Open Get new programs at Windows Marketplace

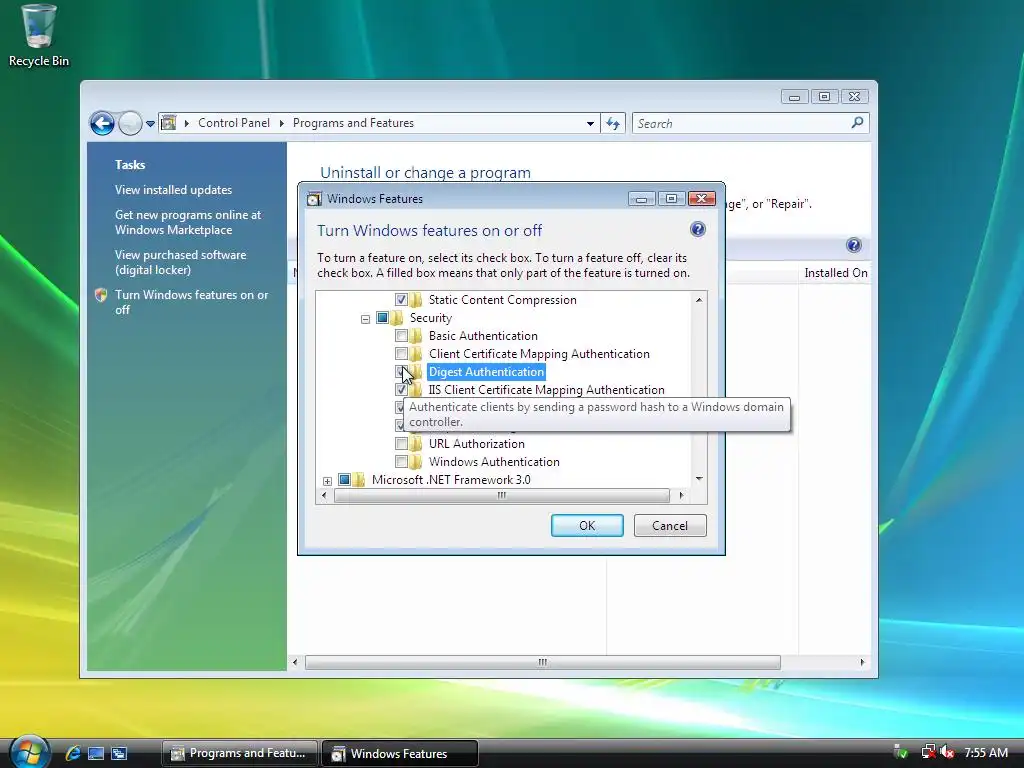click(187, 222)
